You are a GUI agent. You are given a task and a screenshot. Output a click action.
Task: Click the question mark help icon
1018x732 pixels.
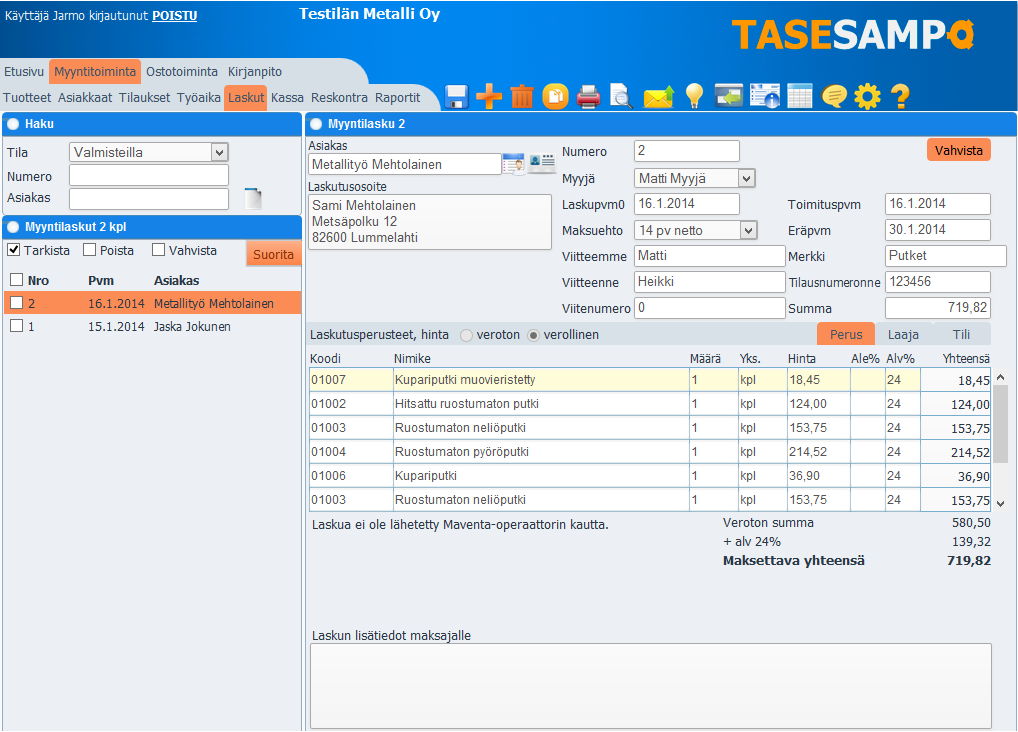click(x=900, y=96)
